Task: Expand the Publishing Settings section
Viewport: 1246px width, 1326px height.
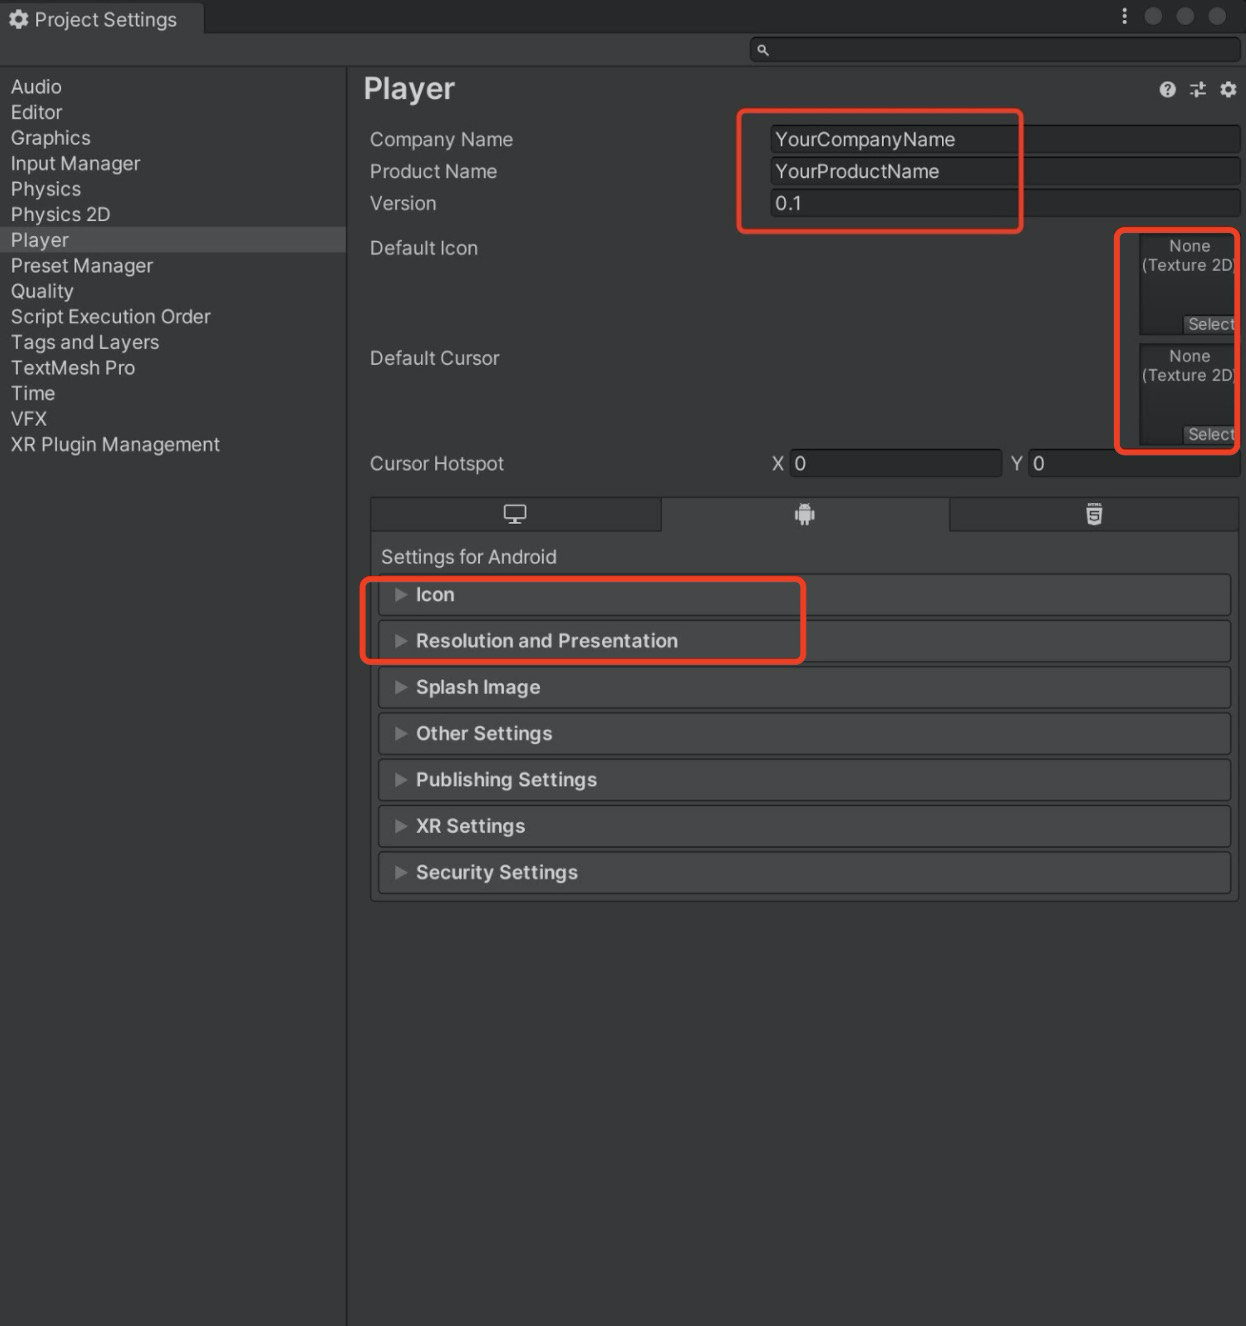Action: point(804,780)
